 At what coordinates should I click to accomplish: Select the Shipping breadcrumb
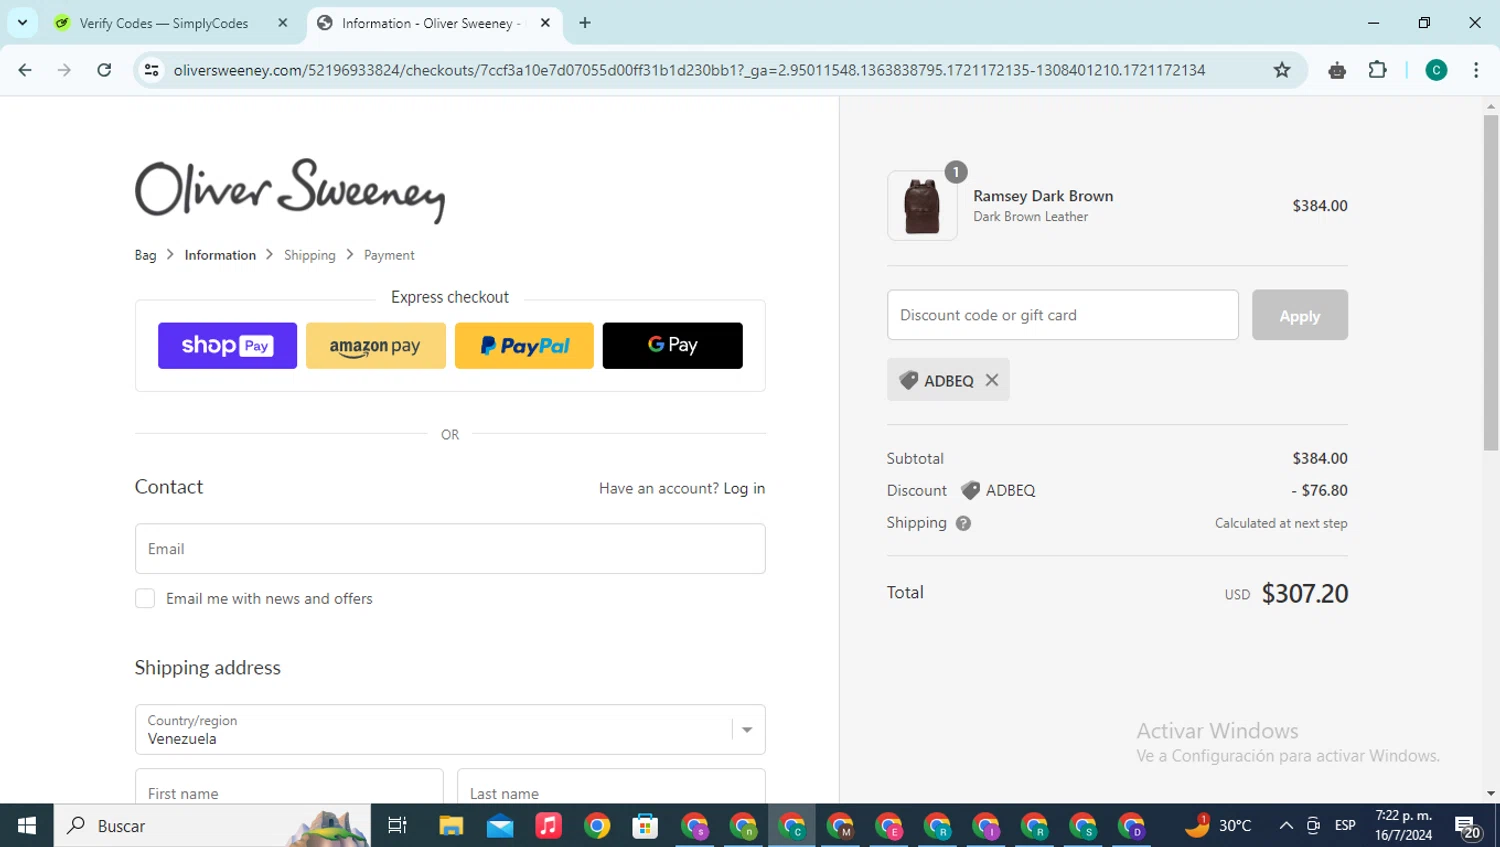310,255
